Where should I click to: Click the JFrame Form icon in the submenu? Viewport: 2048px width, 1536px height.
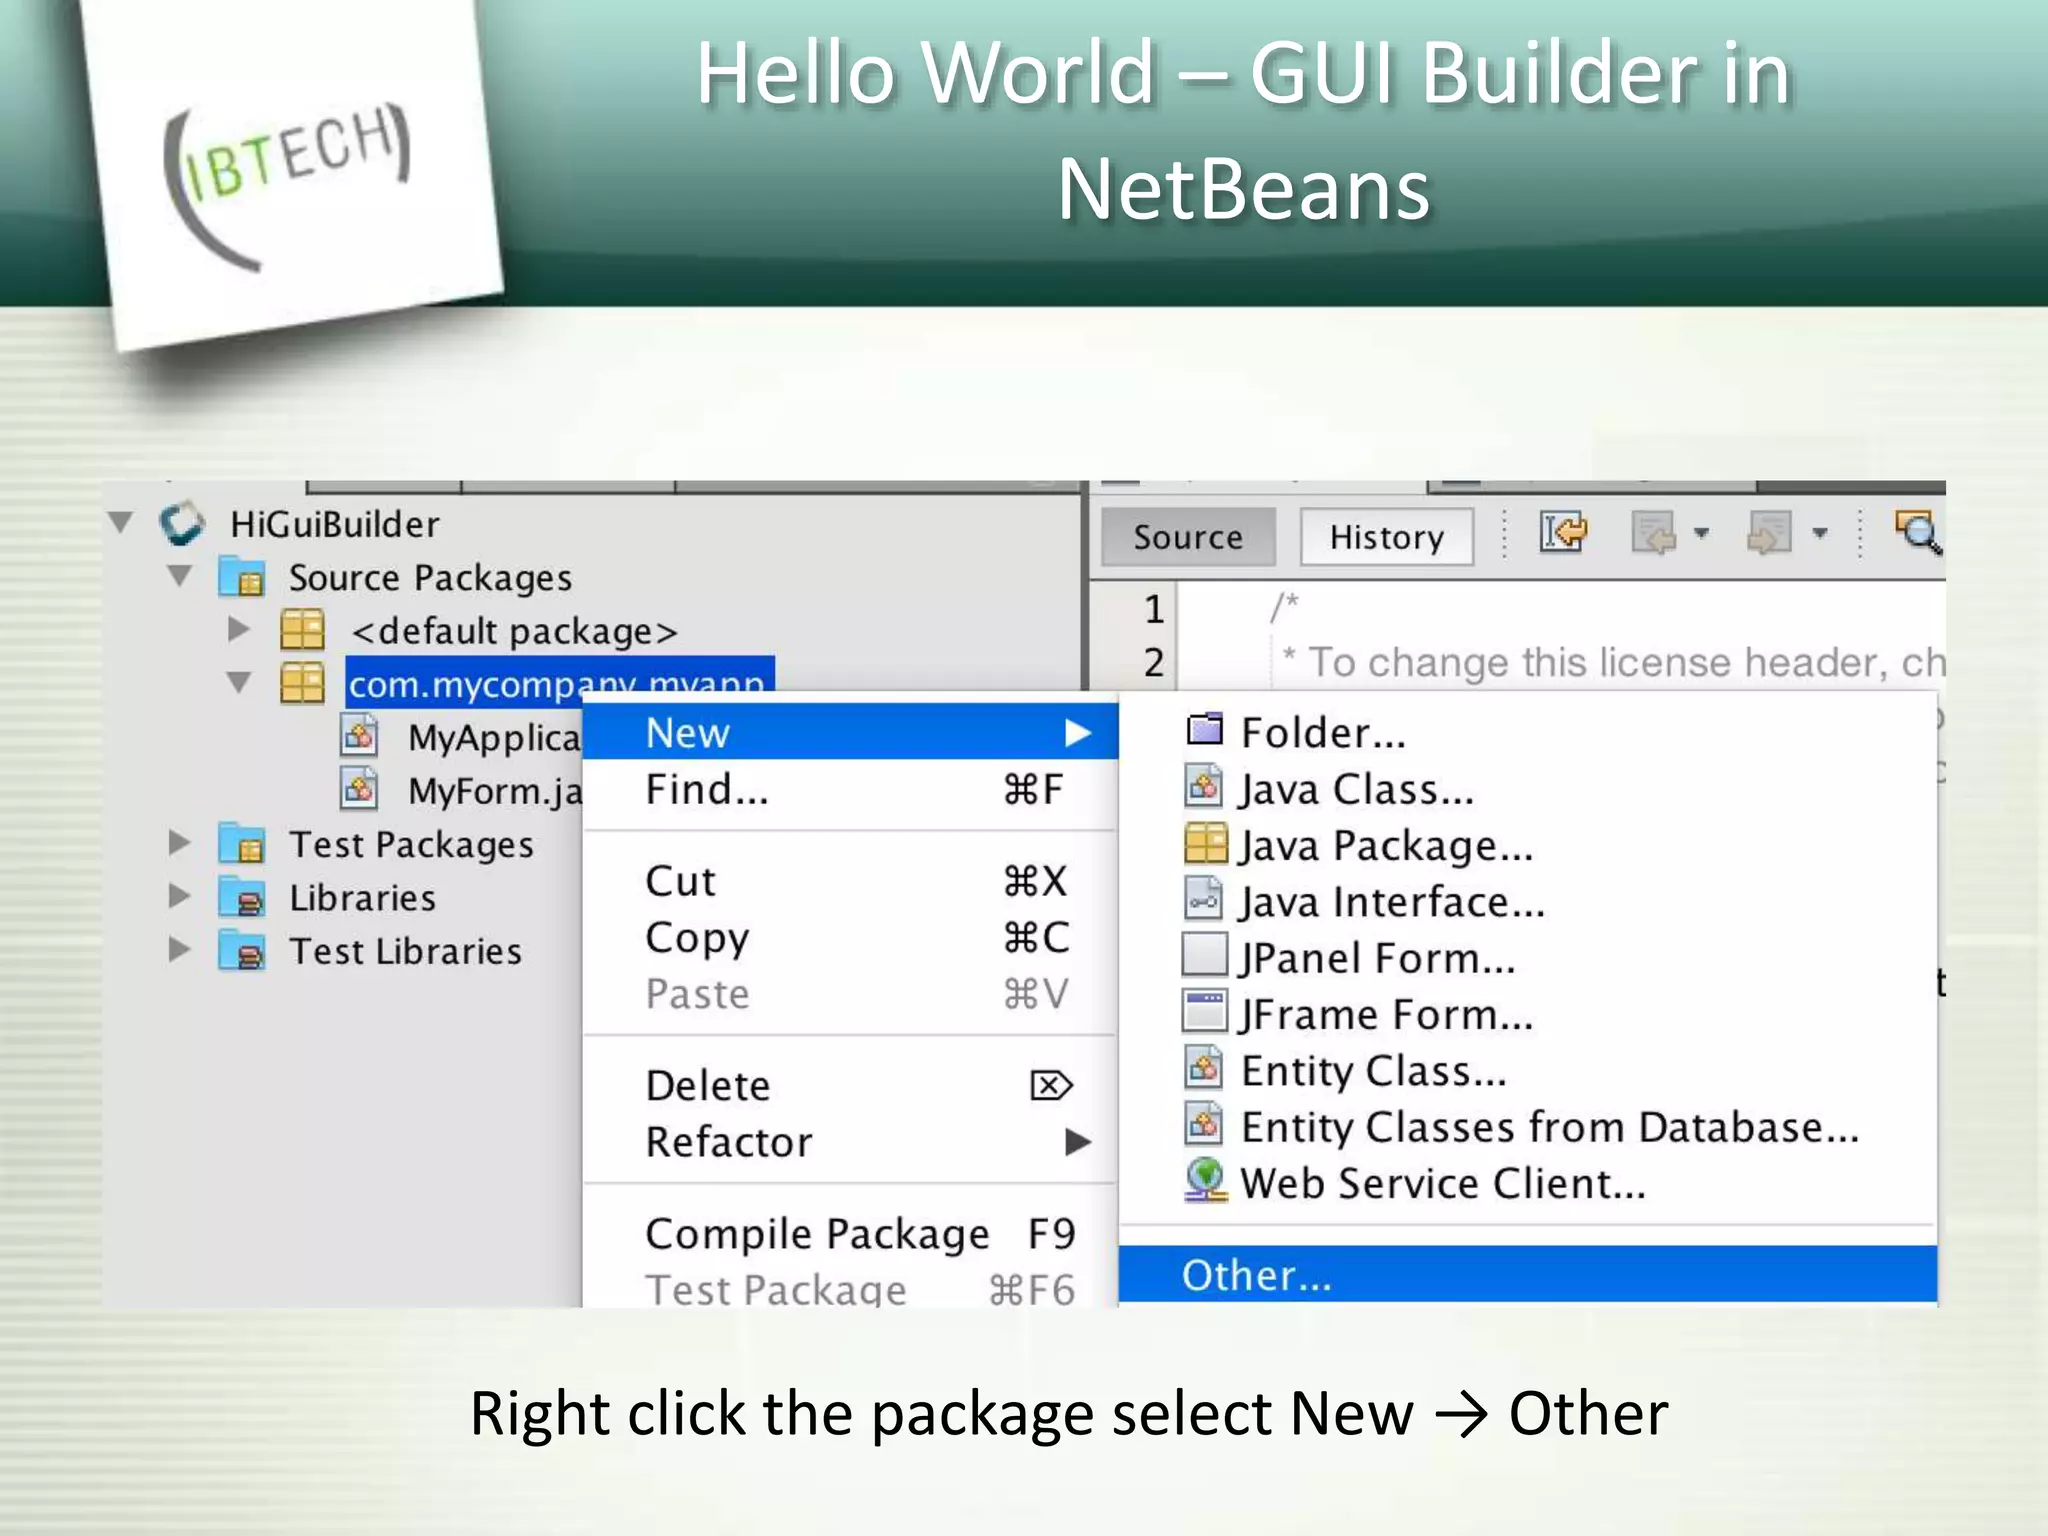pyautogui.click(x=1204, y=1011)
